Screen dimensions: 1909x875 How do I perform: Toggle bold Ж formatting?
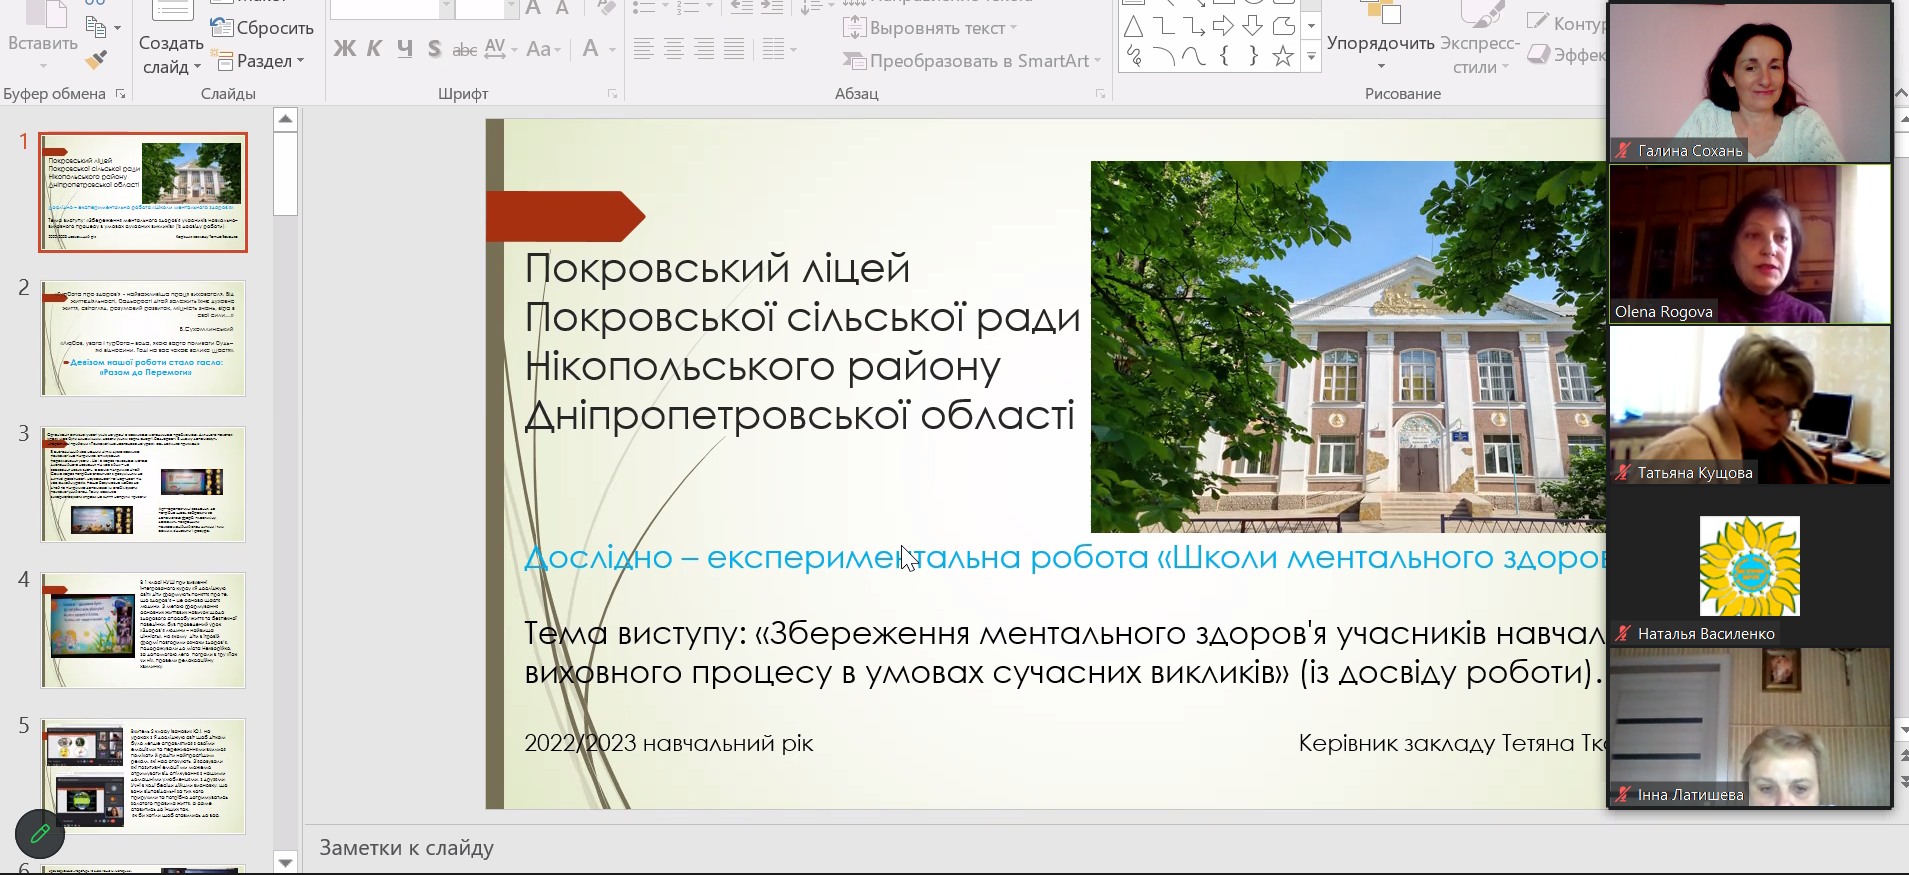pos(344,49)
